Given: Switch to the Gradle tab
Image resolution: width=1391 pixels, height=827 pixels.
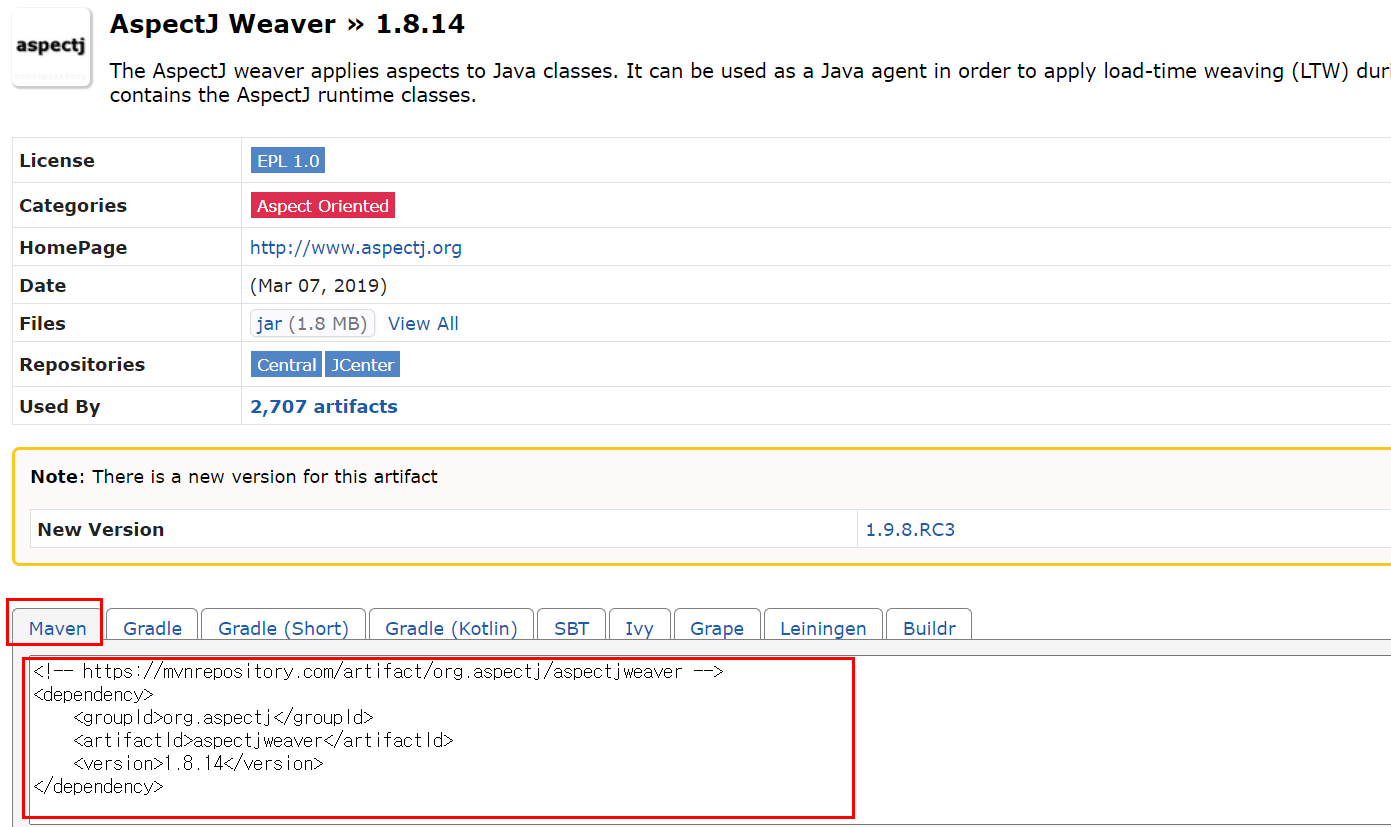Looking at the screenshot, I should coord(152,628).
